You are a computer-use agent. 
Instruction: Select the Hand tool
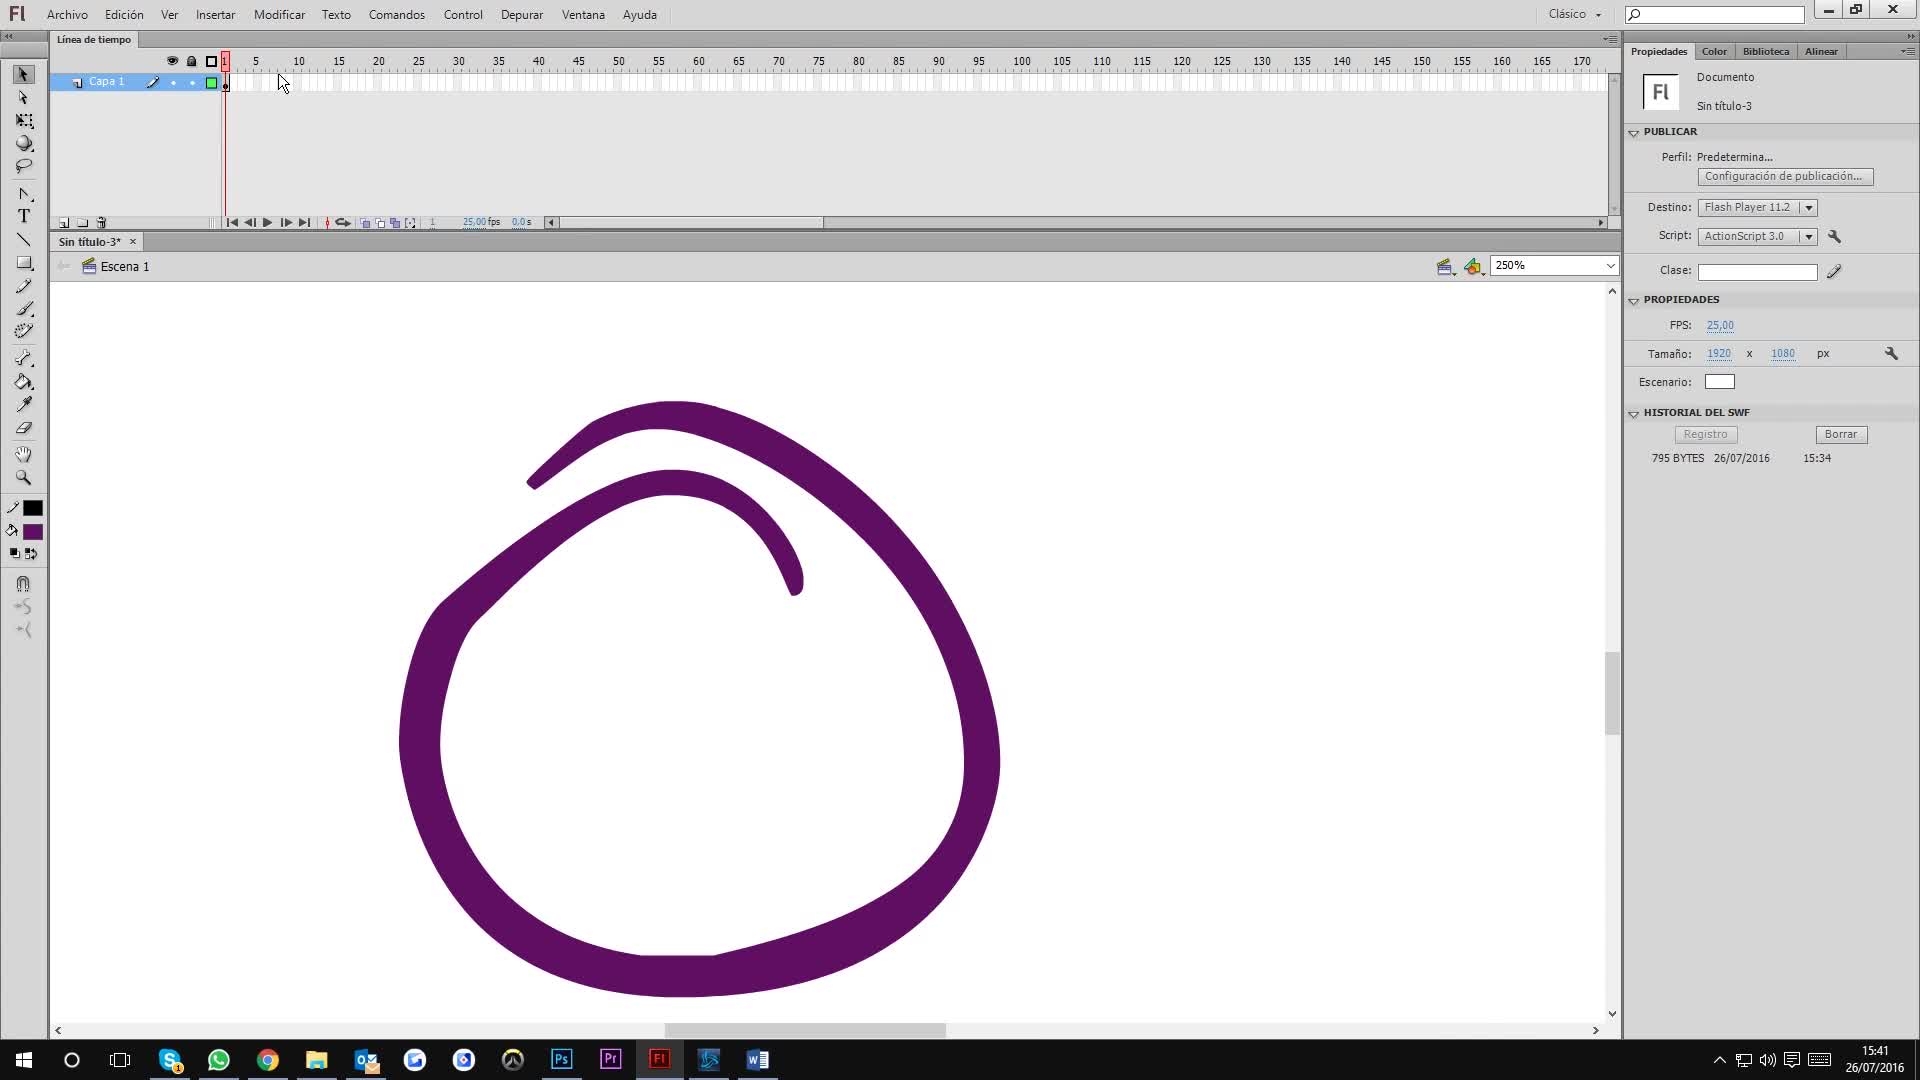[24, 455]
